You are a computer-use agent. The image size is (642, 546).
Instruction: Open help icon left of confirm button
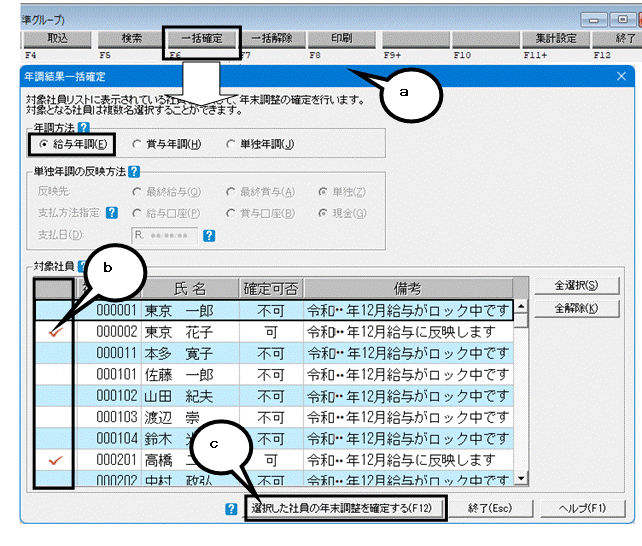(231, 509)
